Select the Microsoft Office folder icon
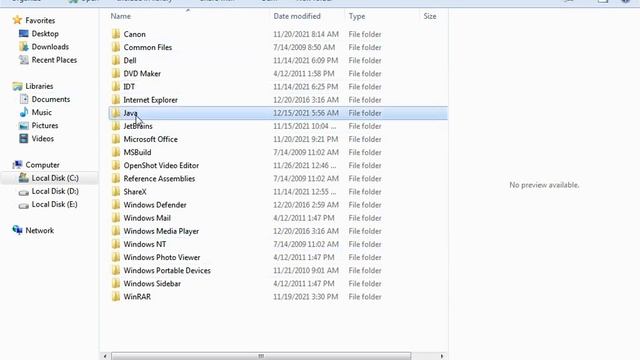 (116, 139)
